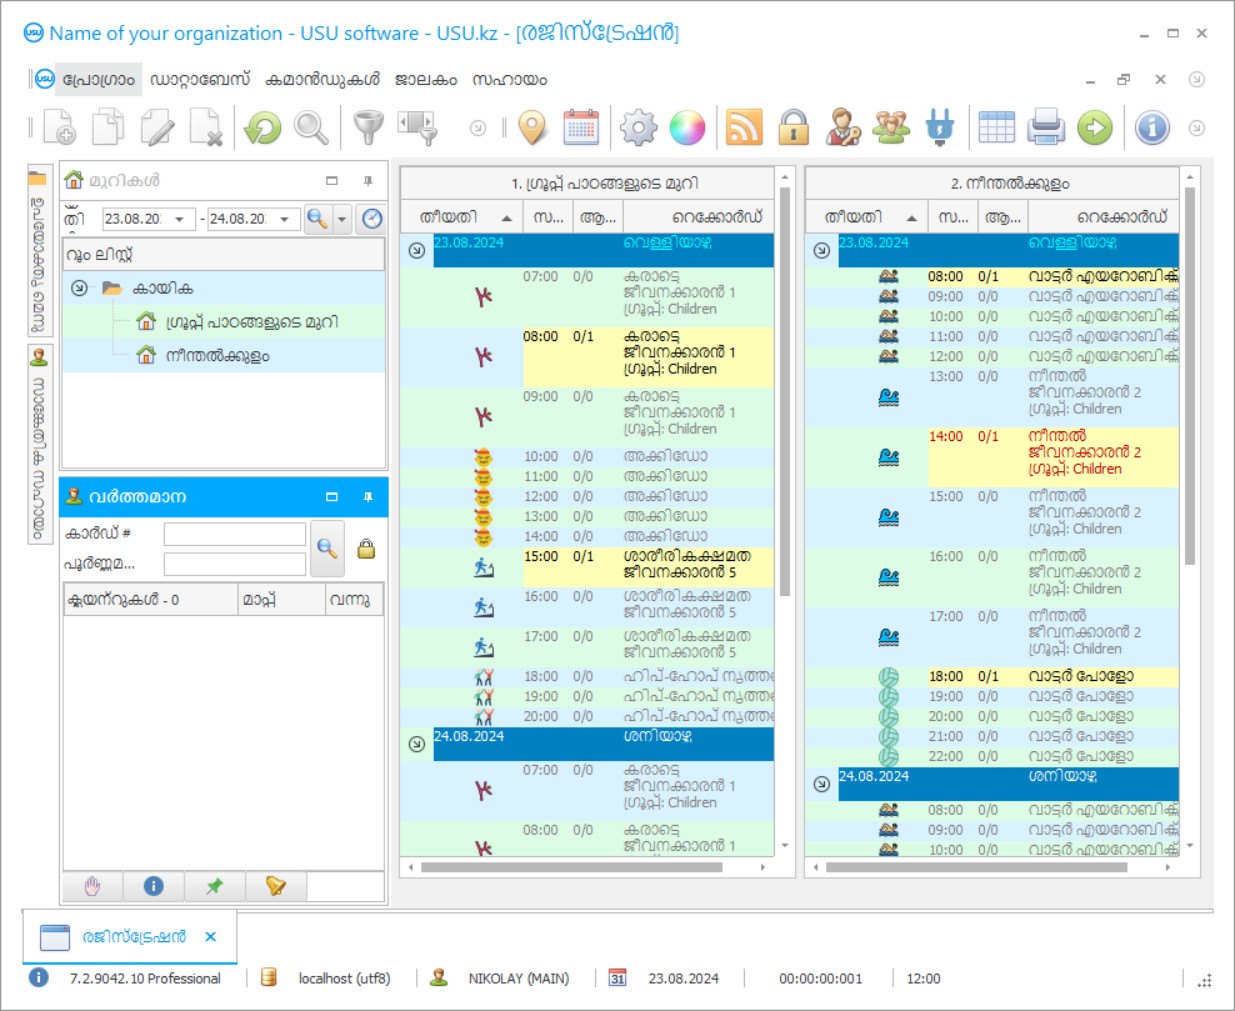The height and width of the screenshot is (1011, 1235).
Task: Open the സഹായം menu
Action: 509,80
